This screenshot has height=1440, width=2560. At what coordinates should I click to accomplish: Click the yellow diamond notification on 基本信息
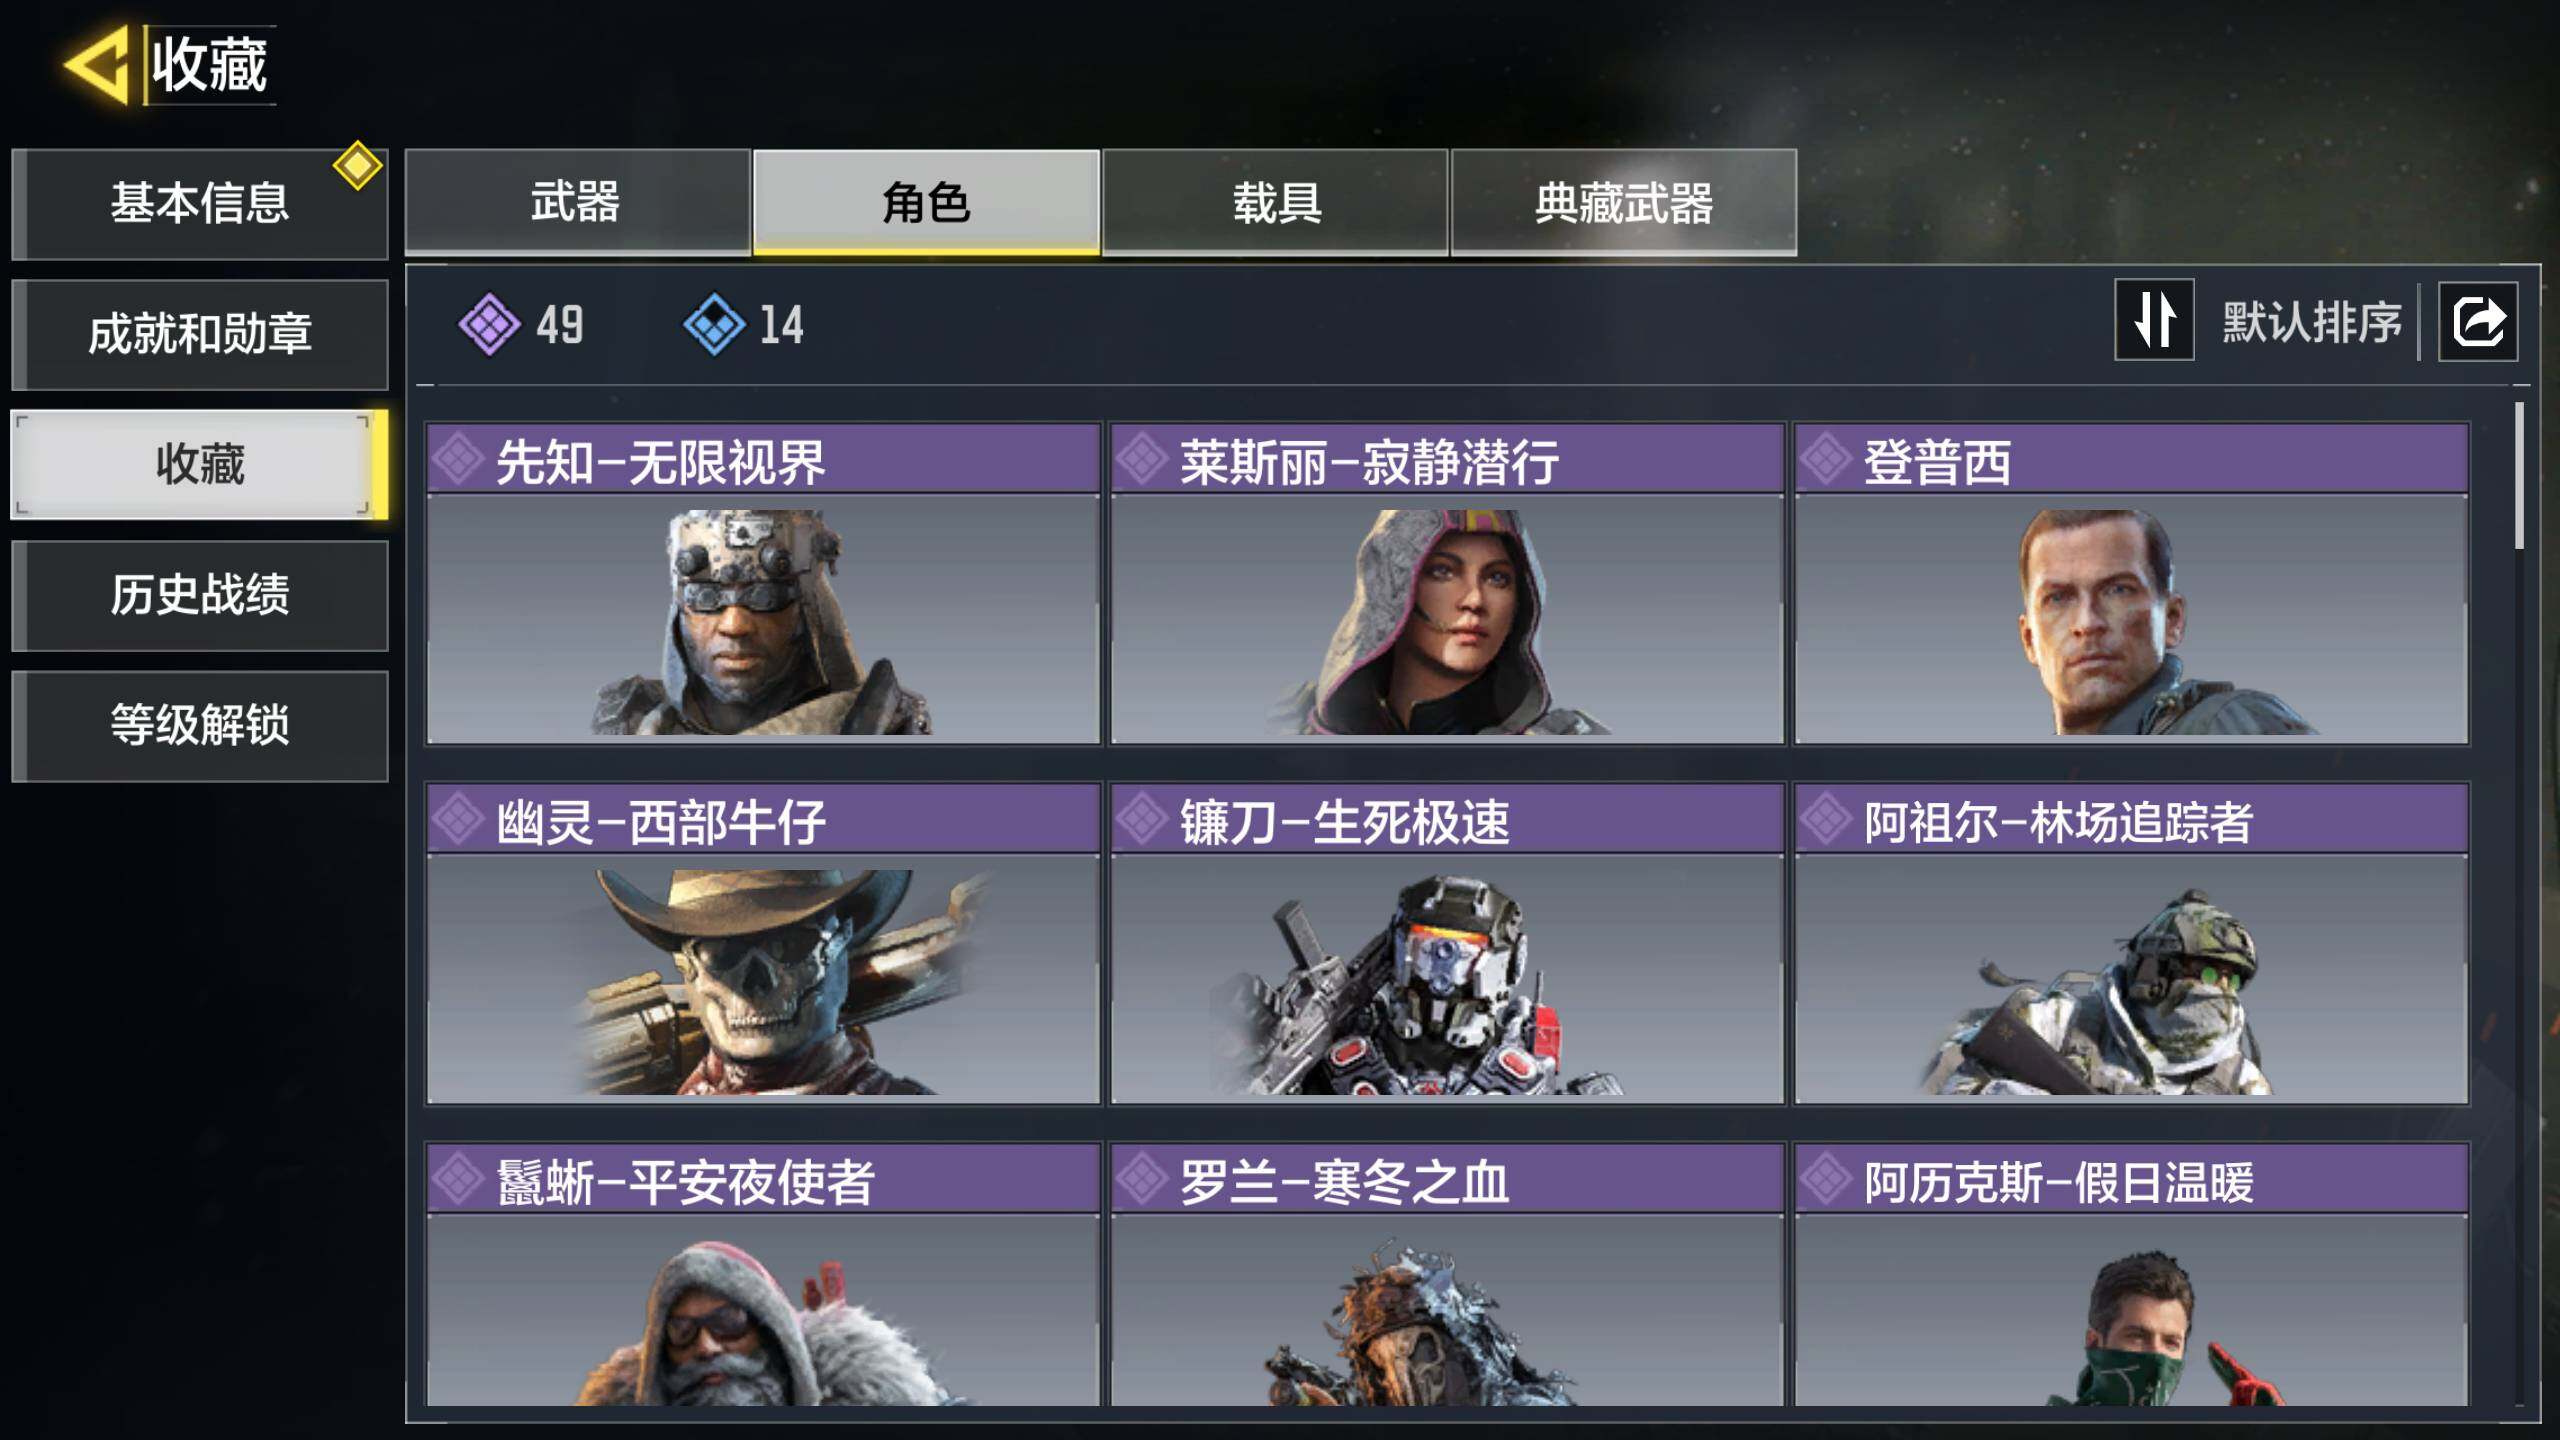click(357, 166)
